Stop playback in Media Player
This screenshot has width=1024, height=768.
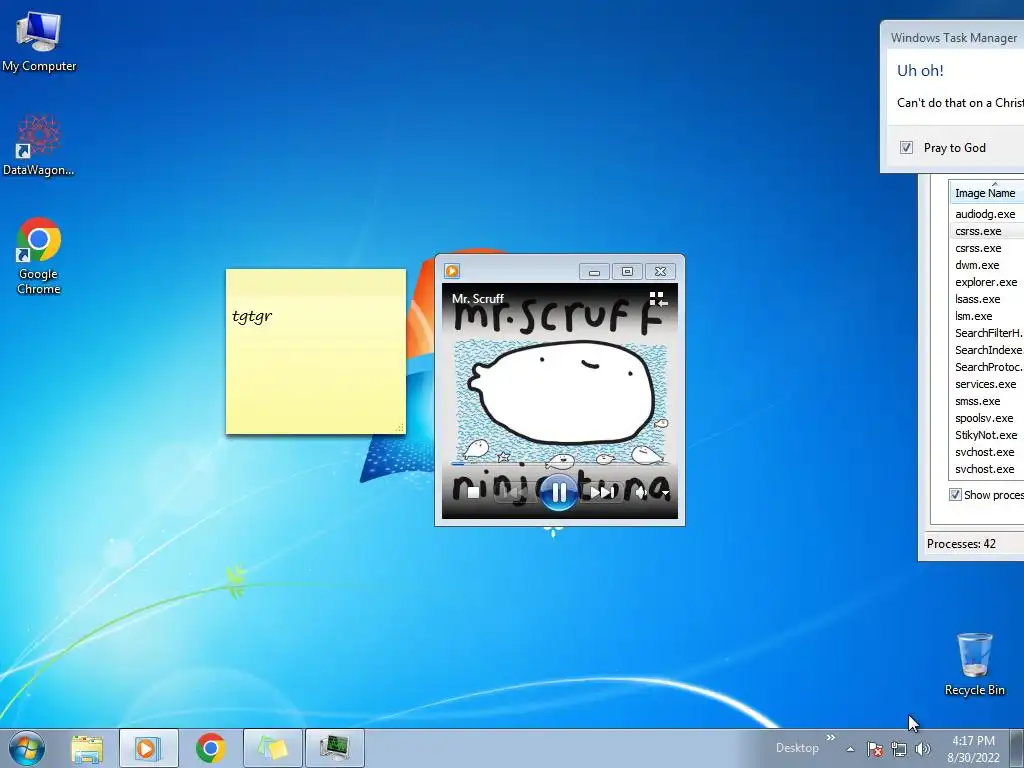(x=473, y=492)
